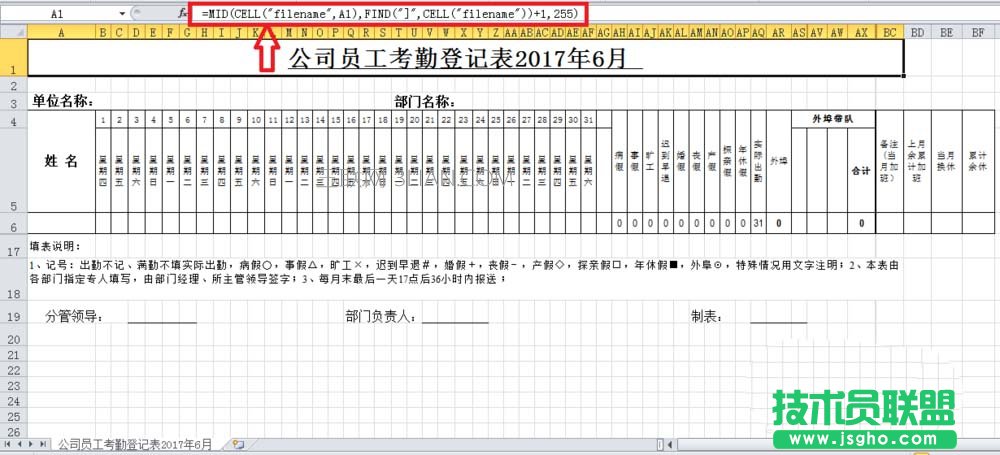Open the Name Box dropdown arrow
This screenshot has width=1000, height=455.
point(122,13)
